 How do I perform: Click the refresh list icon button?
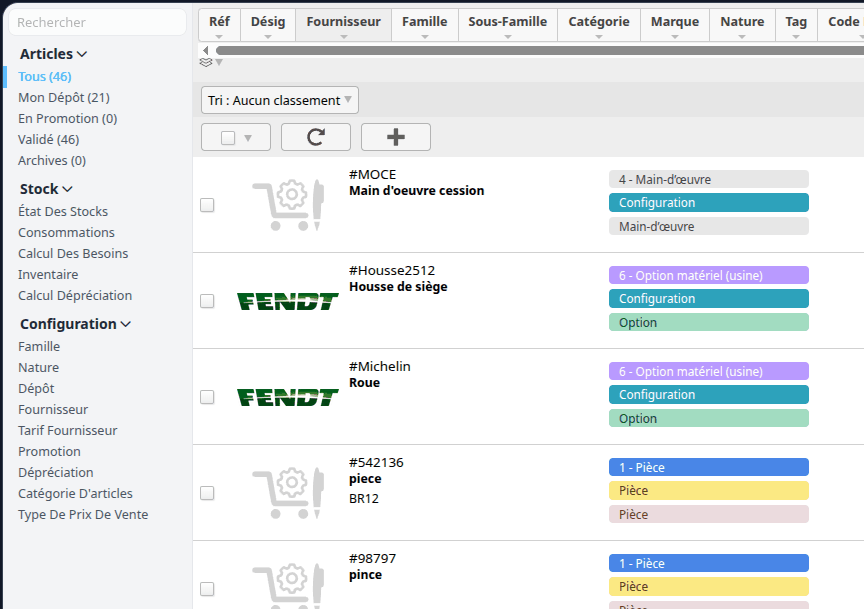point(316,137)
